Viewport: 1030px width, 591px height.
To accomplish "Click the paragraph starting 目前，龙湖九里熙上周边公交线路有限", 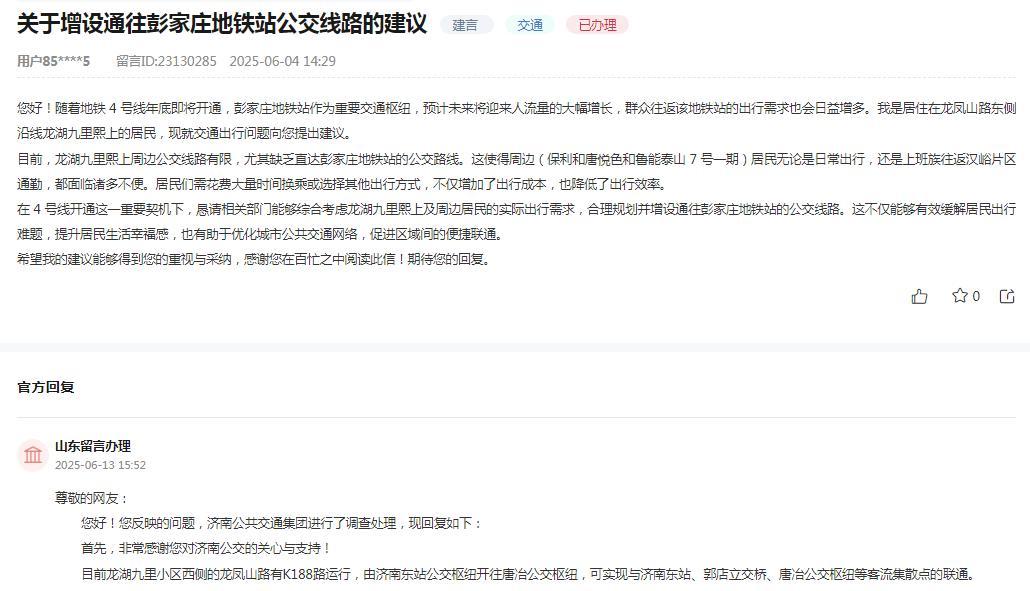I will (x=516, y=171).
